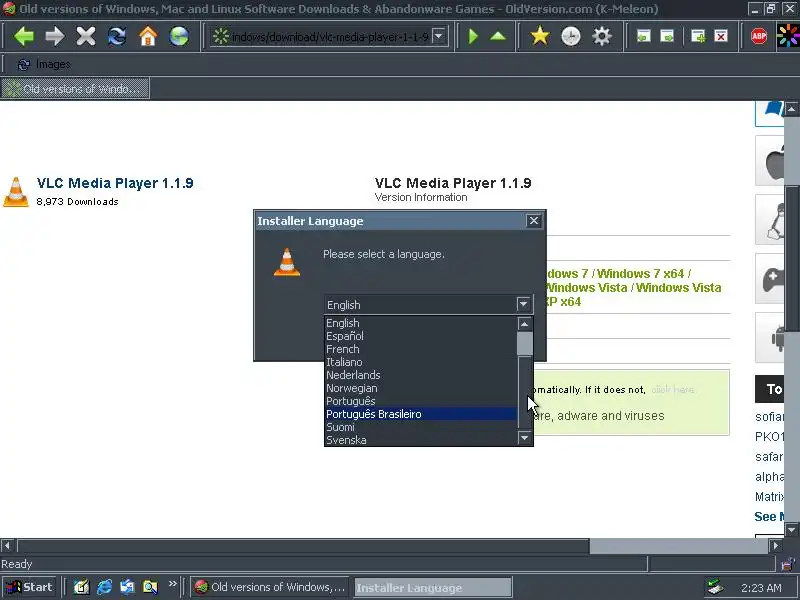Open the home page icon
The width and height of the screenshot is (800, 600).
[148, 36]
